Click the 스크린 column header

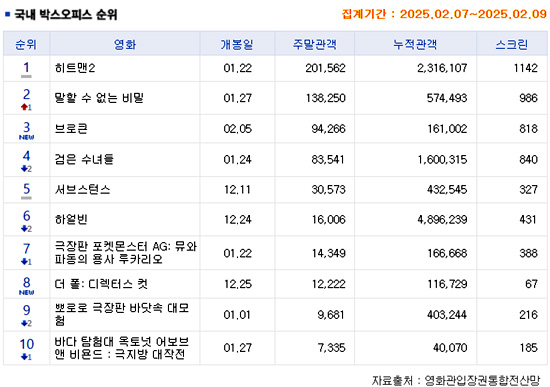coord(511,44)
